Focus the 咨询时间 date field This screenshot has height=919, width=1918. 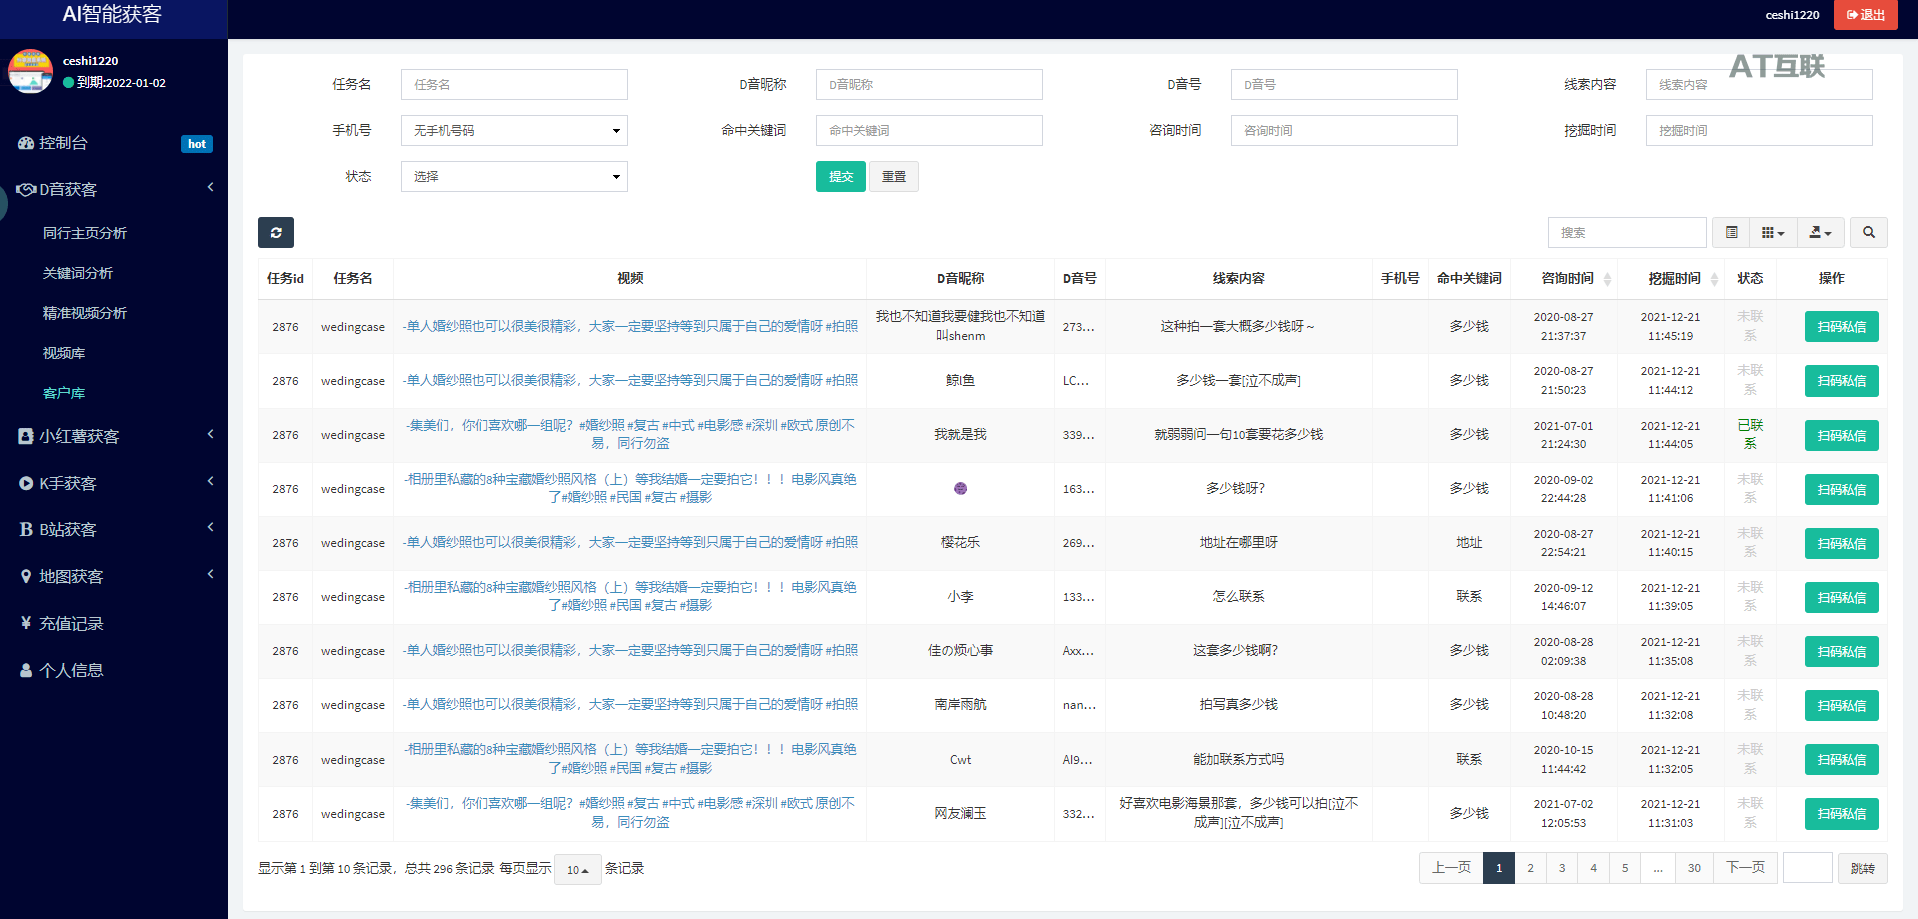(1344, 130)
